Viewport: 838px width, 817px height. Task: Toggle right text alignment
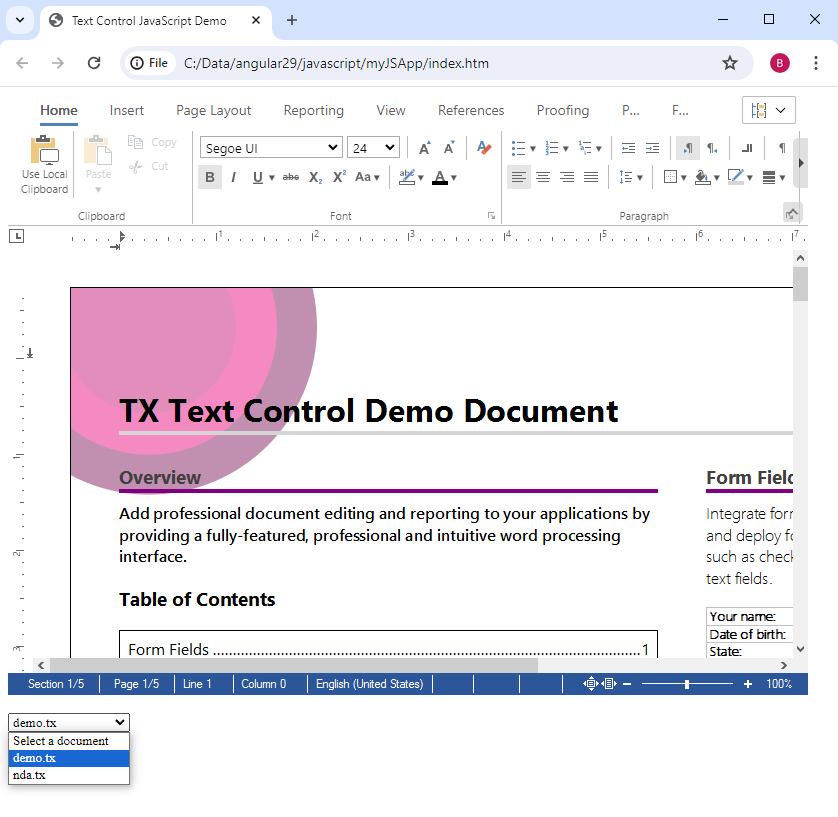point(567,177)
